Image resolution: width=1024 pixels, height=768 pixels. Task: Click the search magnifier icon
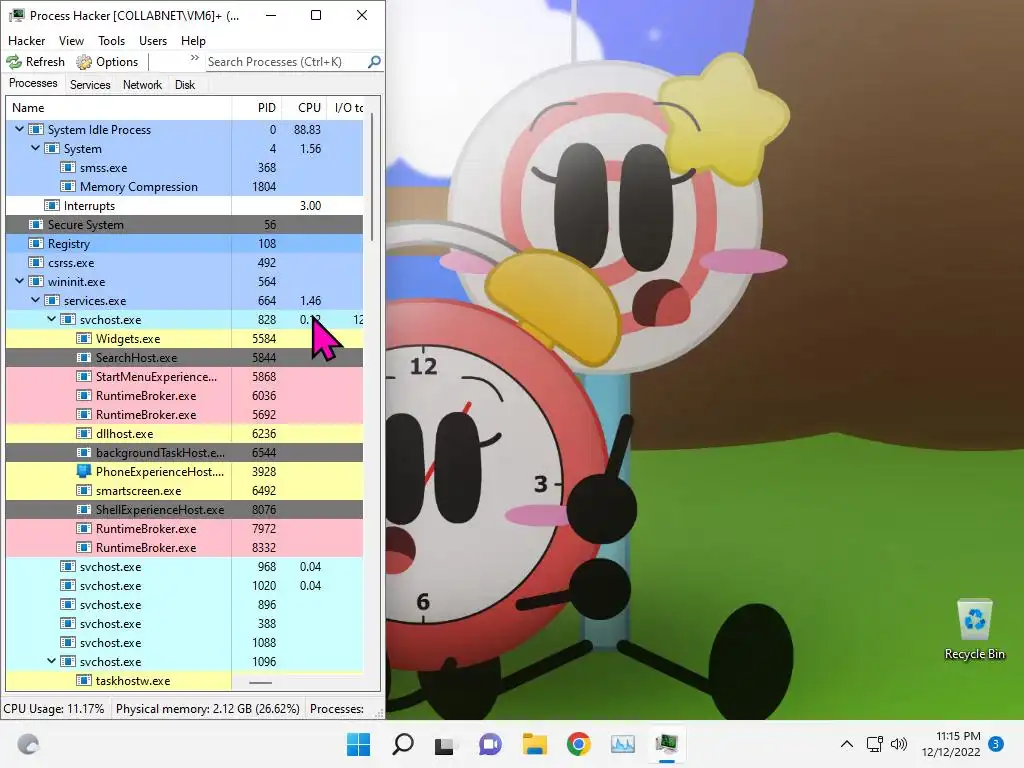pyautogui.click(x=374, y=62)
